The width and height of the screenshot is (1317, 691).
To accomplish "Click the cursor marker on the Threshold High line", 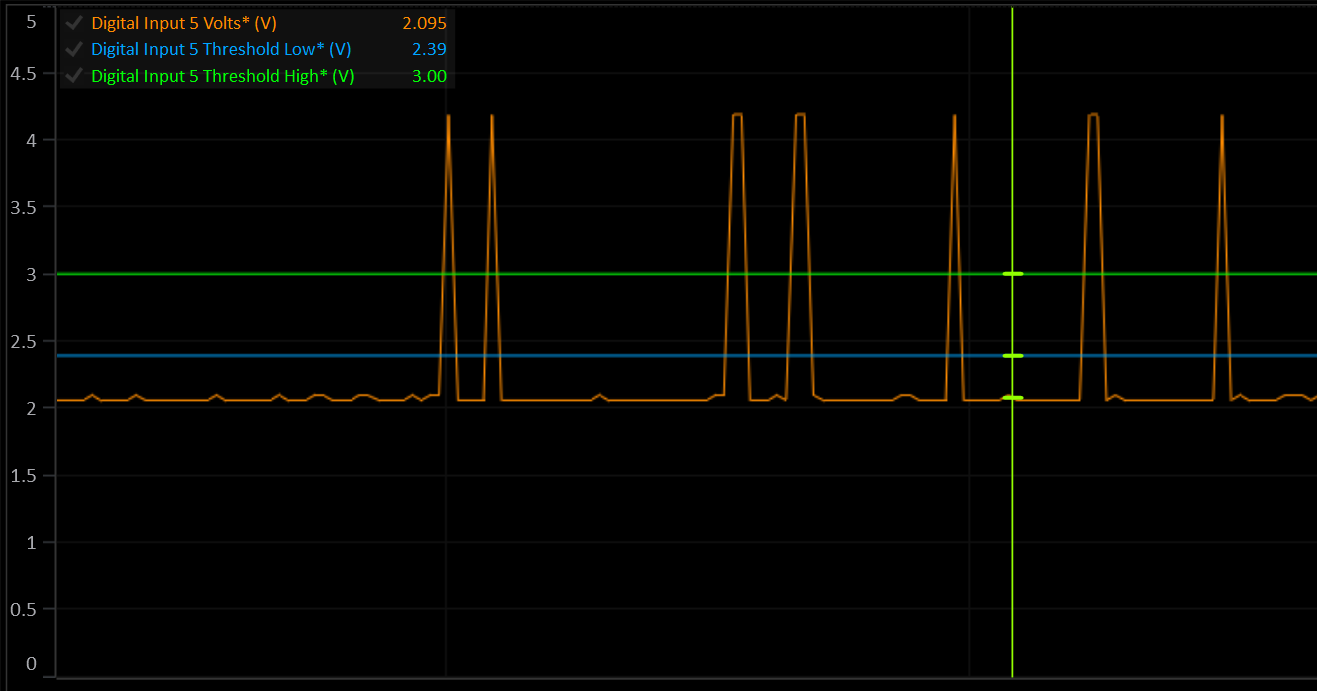I will (1012, 272).
